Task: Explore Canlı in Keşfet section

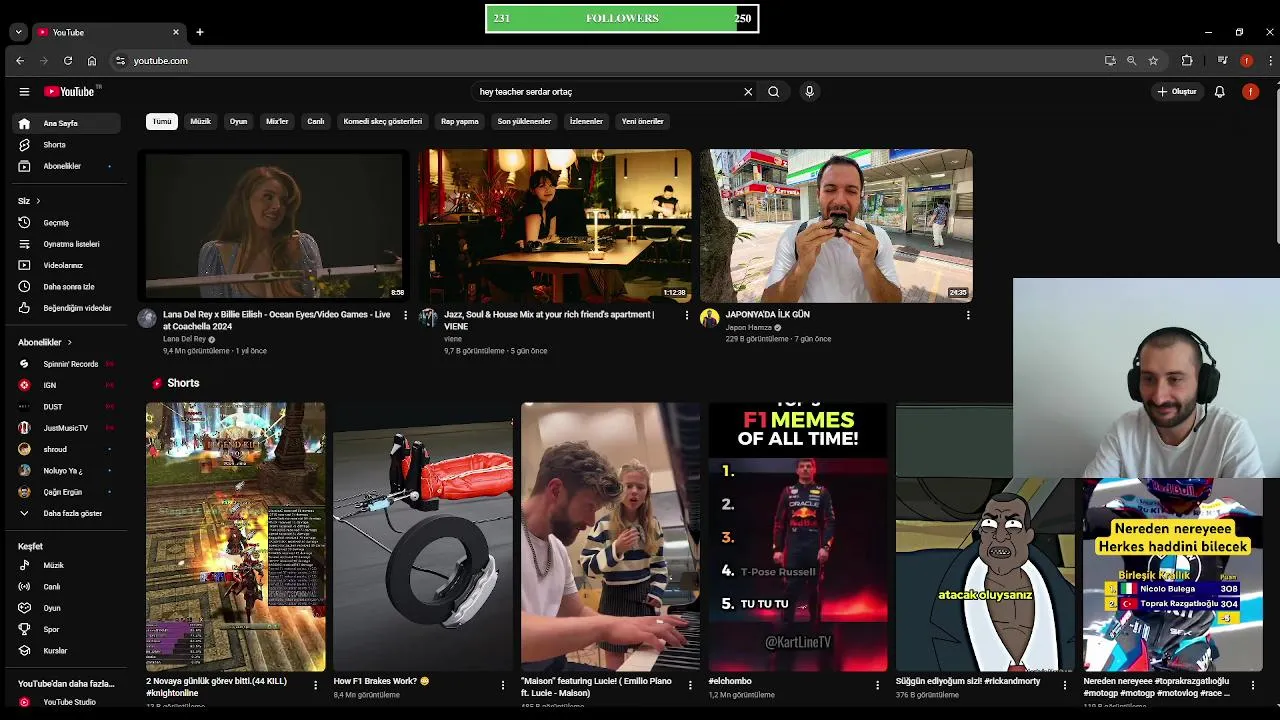Action: point(67,587)
